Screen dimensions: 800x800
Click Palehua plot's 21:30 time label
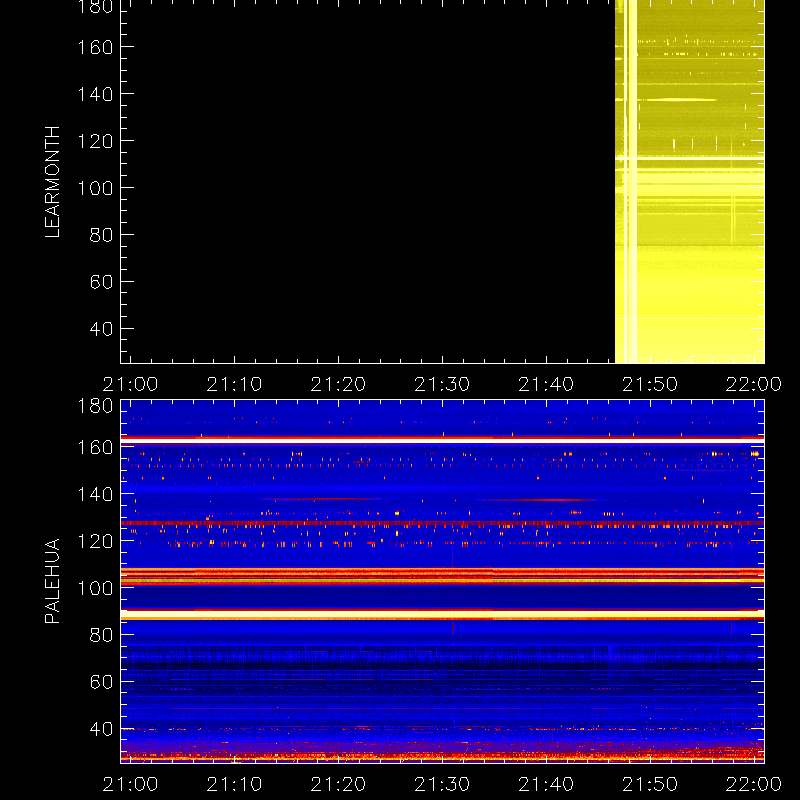point(442,784)
